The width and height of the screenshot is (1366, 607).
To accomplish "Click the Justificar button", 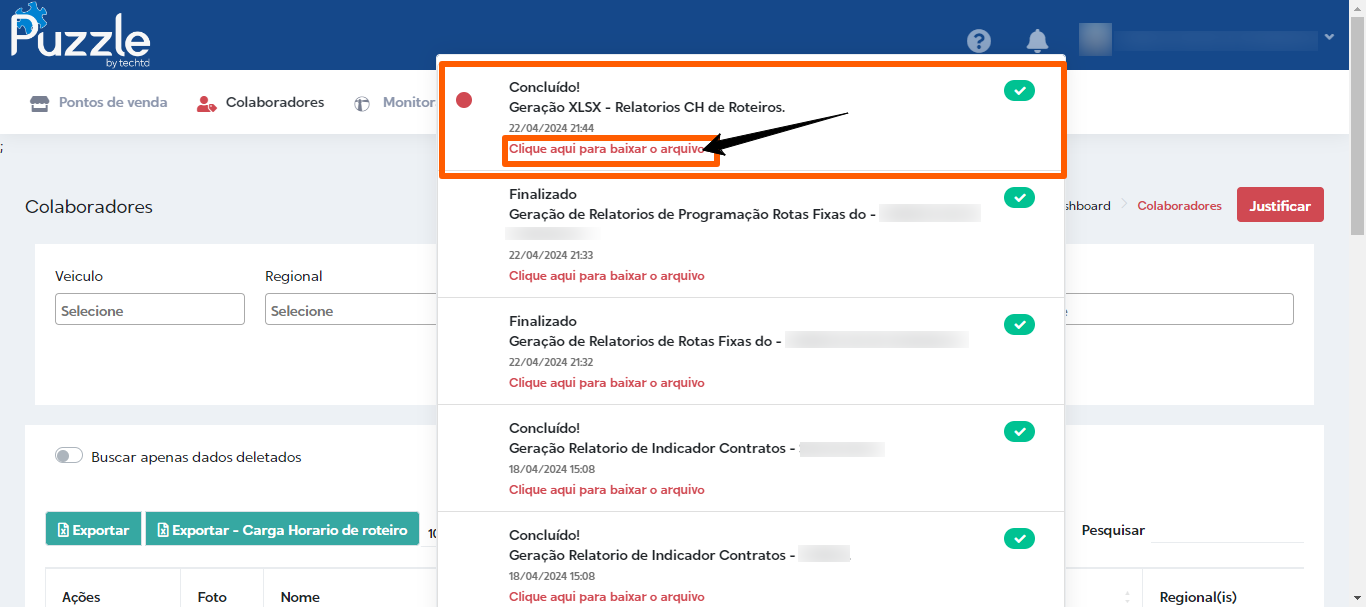I will (x=1280, y=205).
